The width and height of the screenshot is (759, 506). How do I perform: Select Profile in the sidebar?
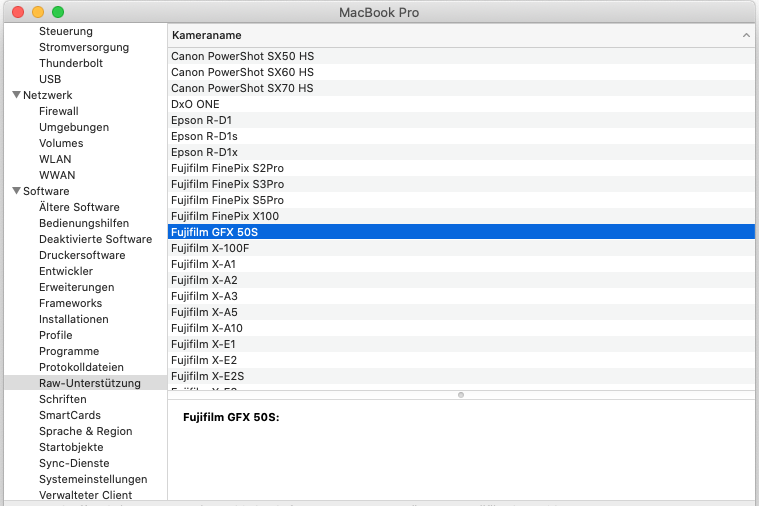point(56,335)
